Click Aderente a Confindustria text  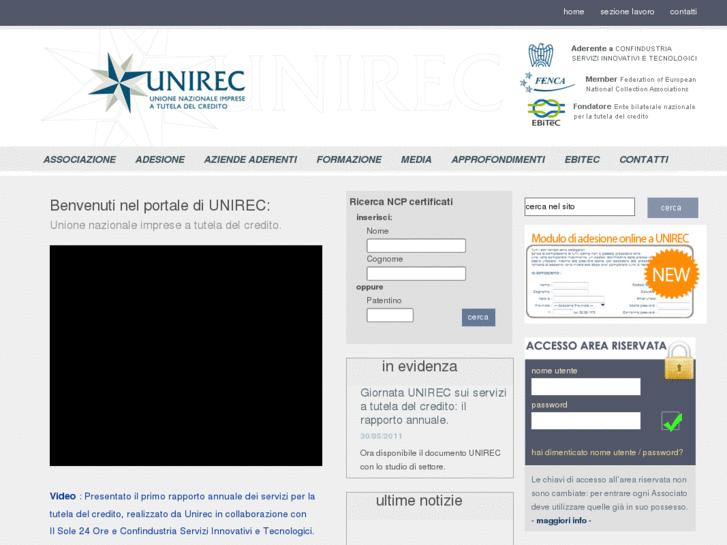point(634,53)
